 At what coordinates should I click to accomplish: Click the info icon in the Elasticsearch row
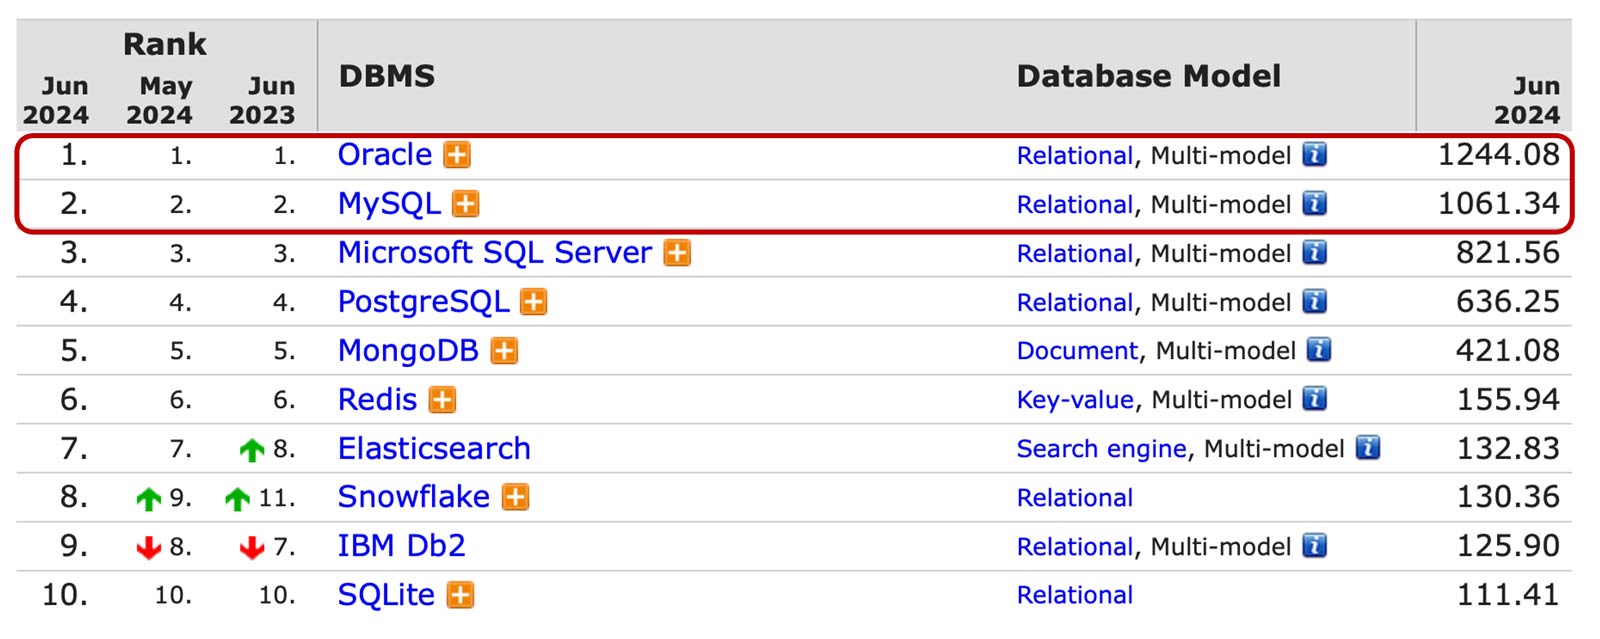1367,448
